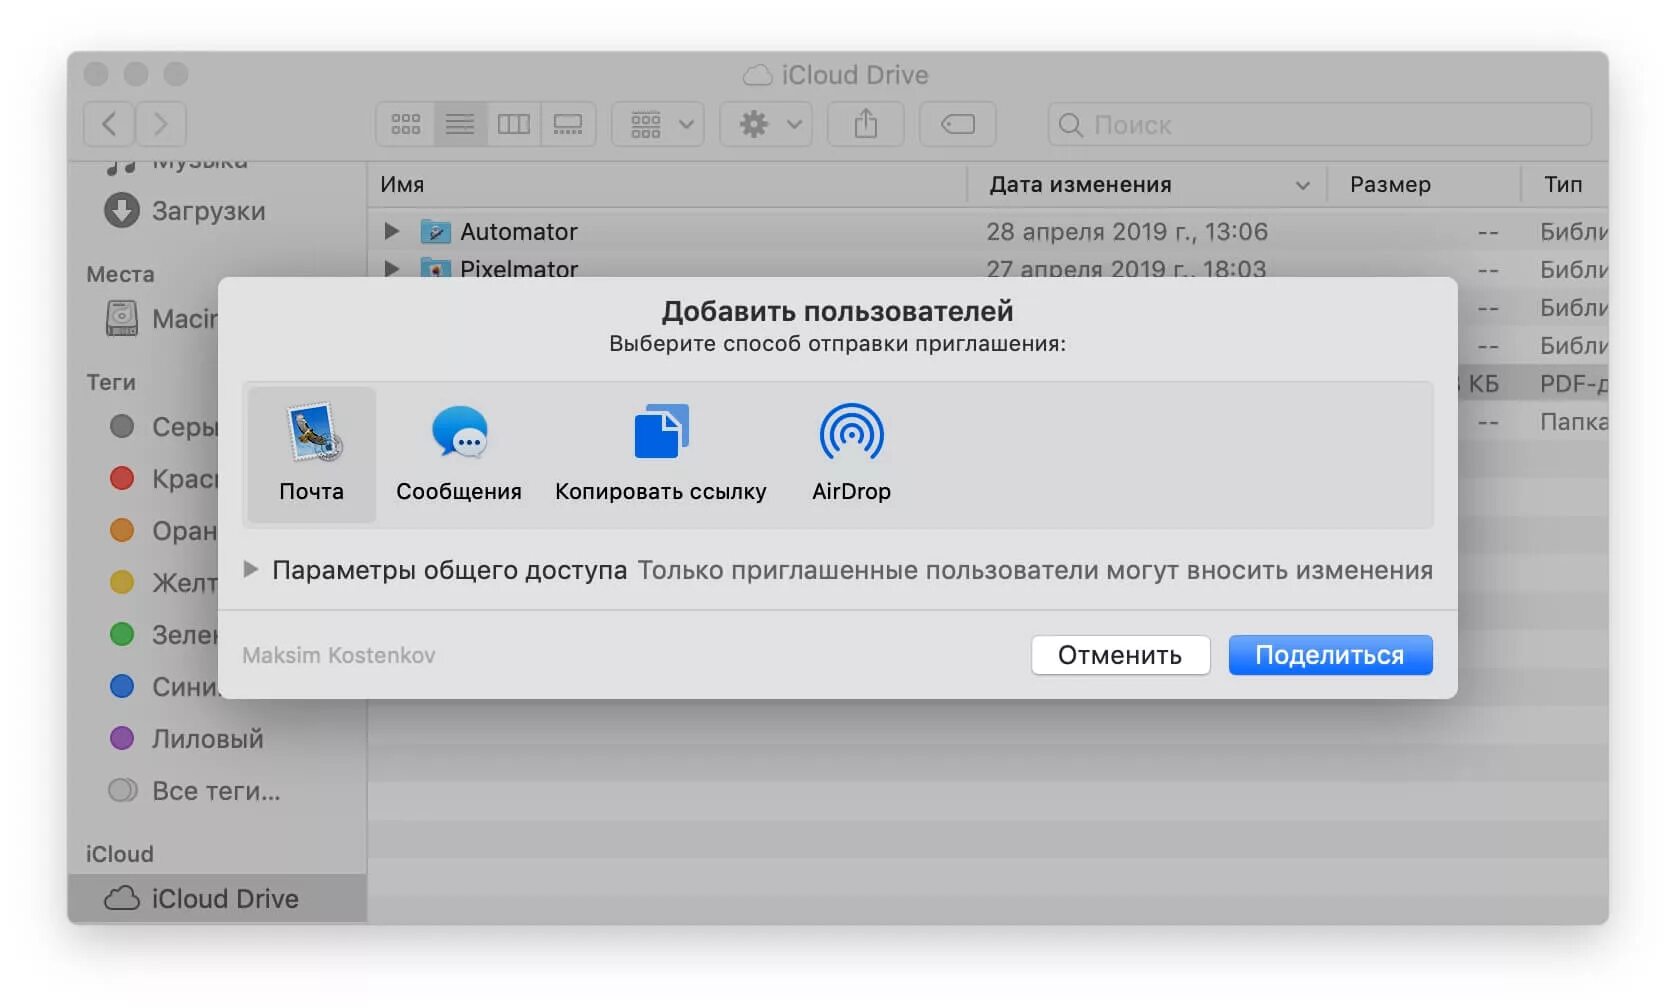
Task: Expand the Automator folder row
Action: pyautogui.click(x=392, y=231)
